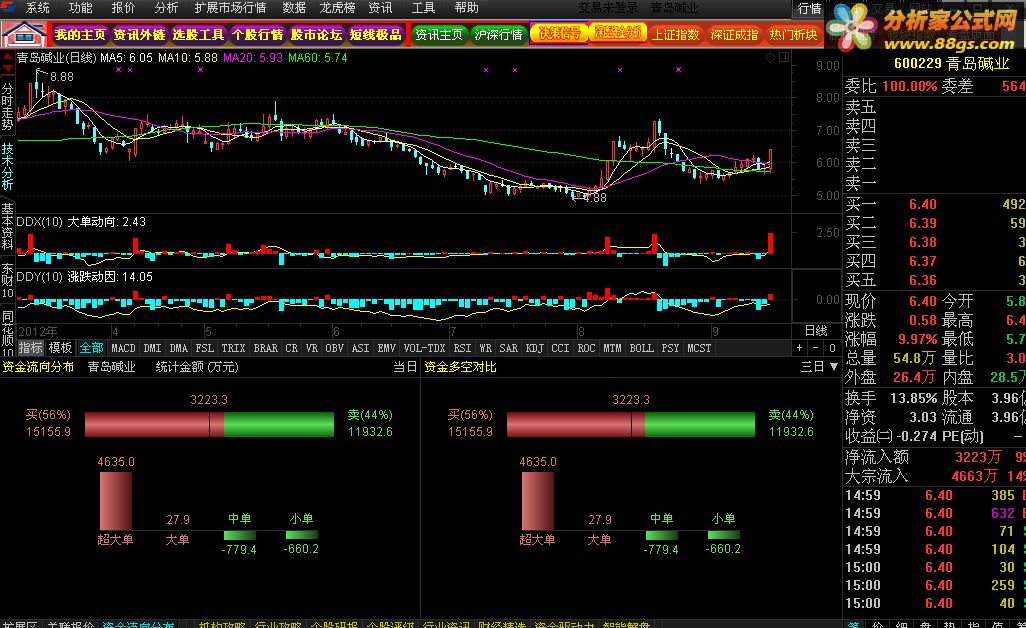
Task: Open 资讯 menu
Action: click(380, 8)
